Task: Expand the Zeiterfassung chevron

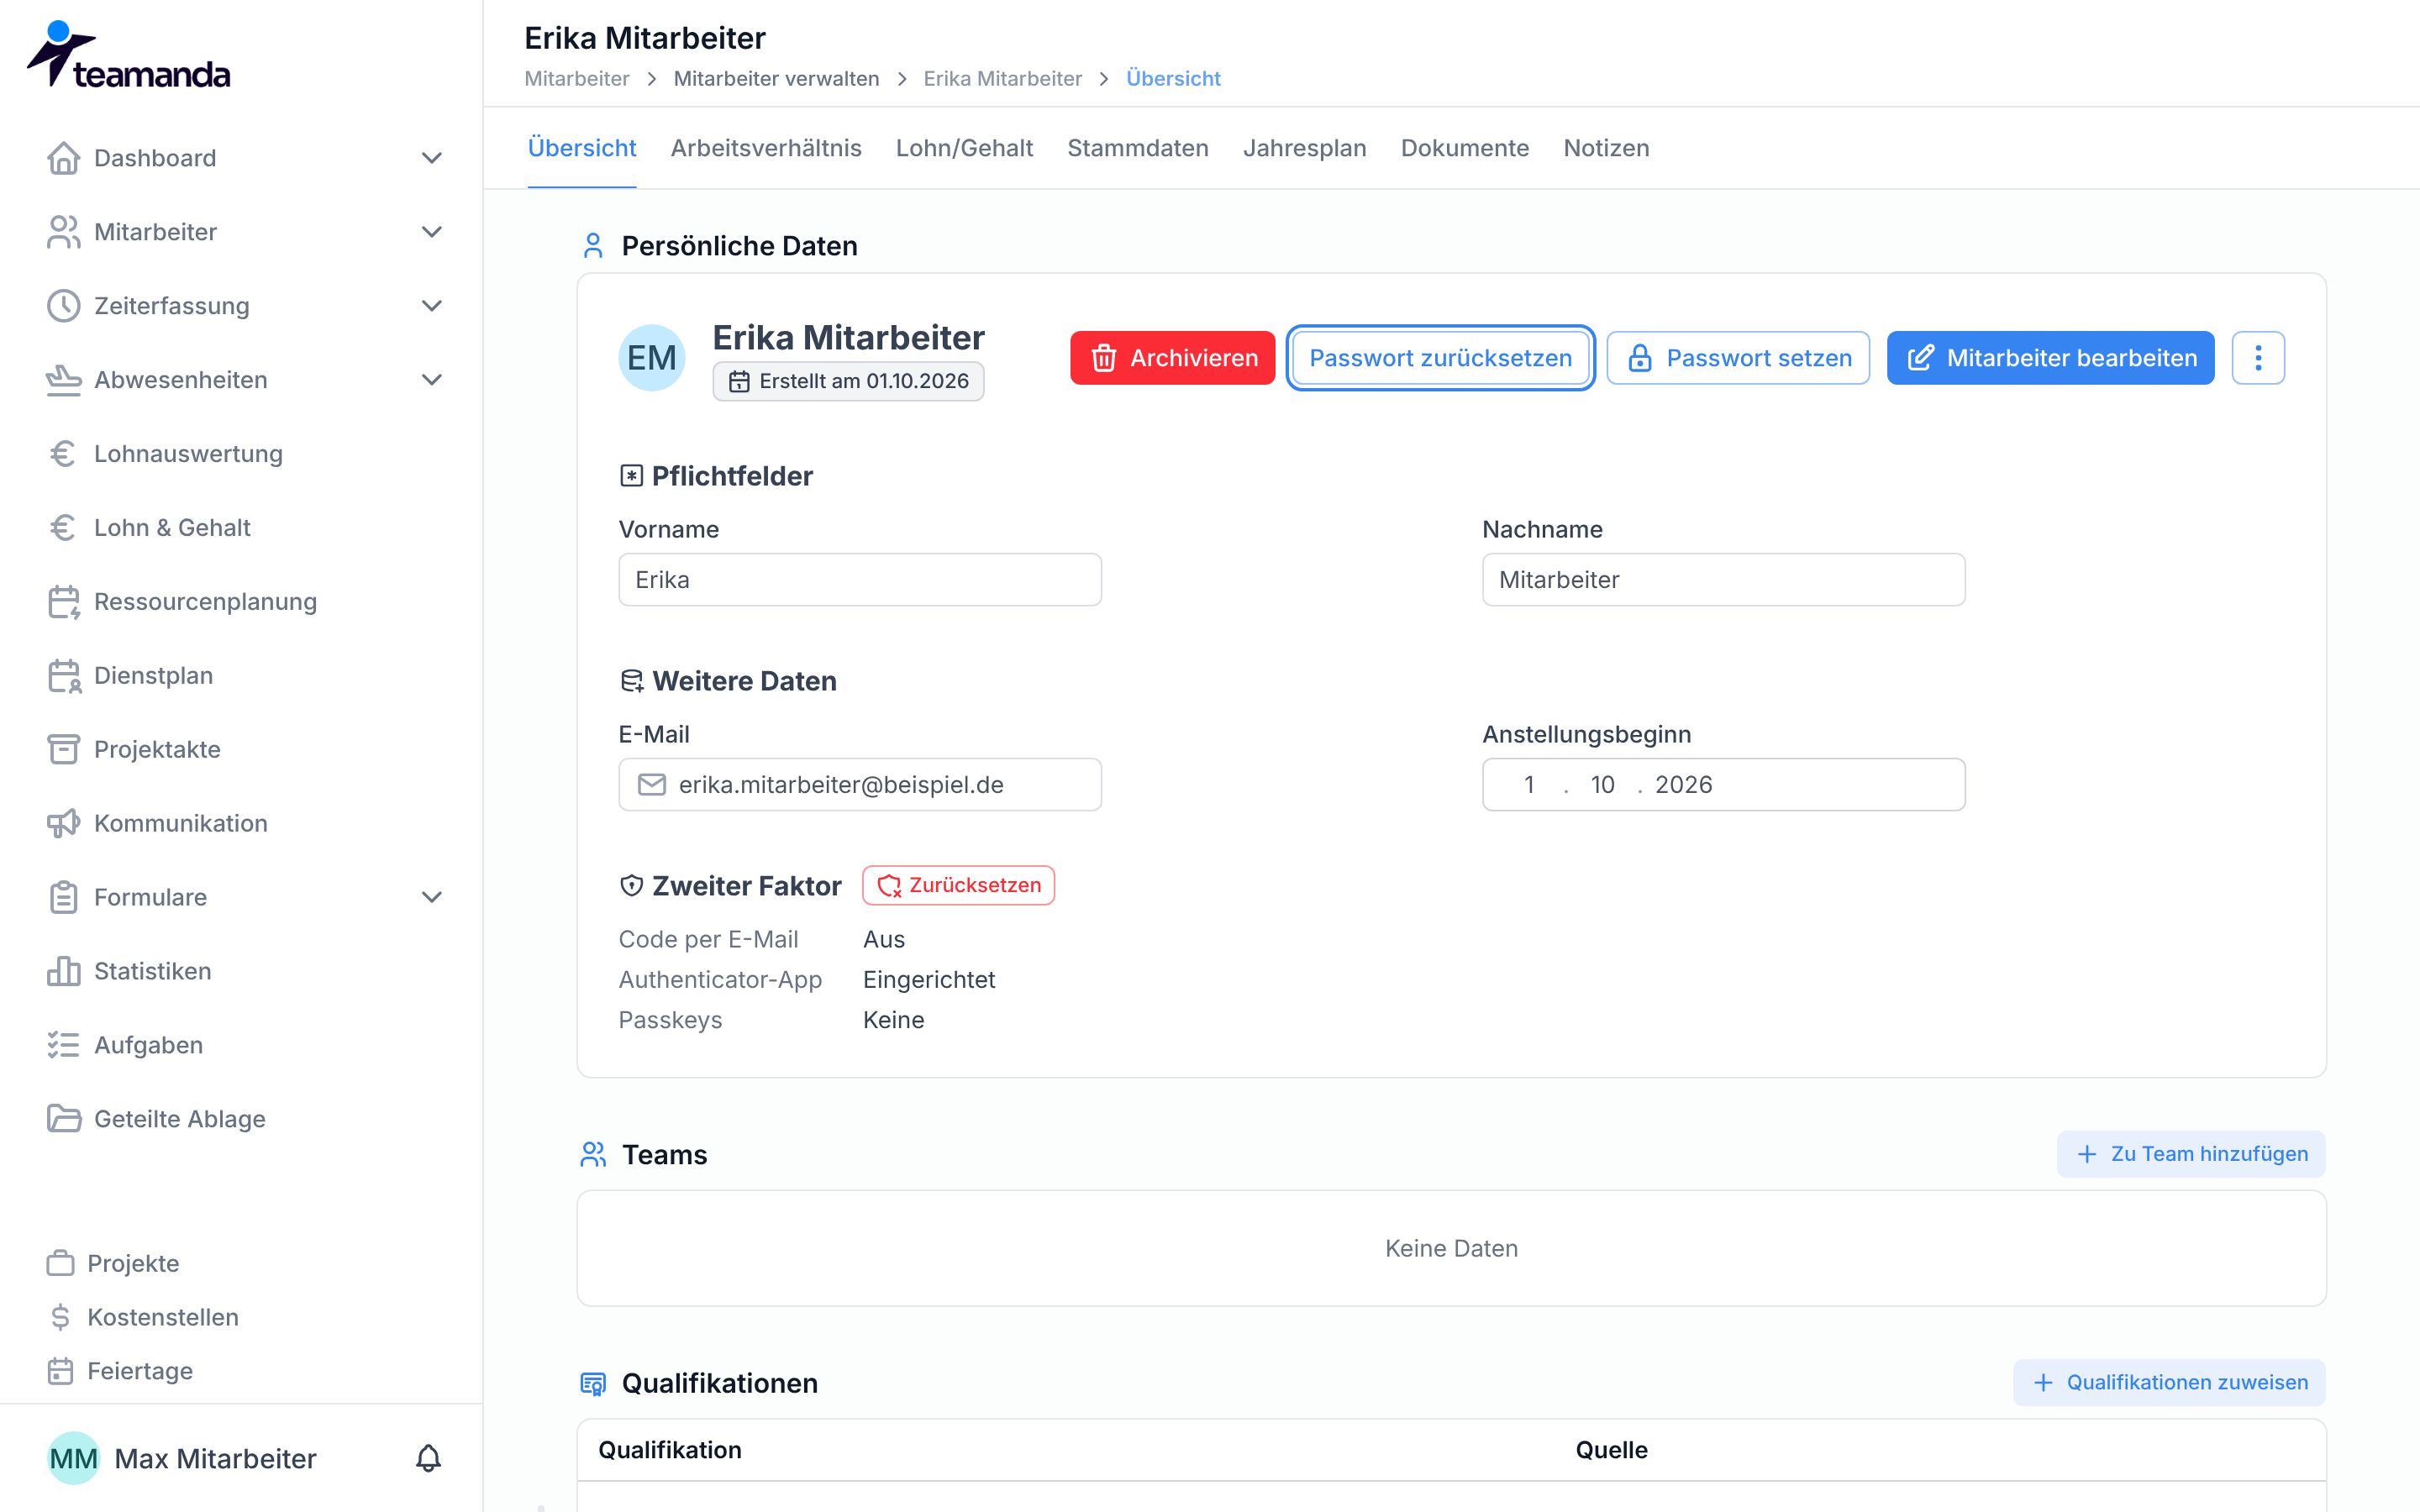Action: [432, 306]
